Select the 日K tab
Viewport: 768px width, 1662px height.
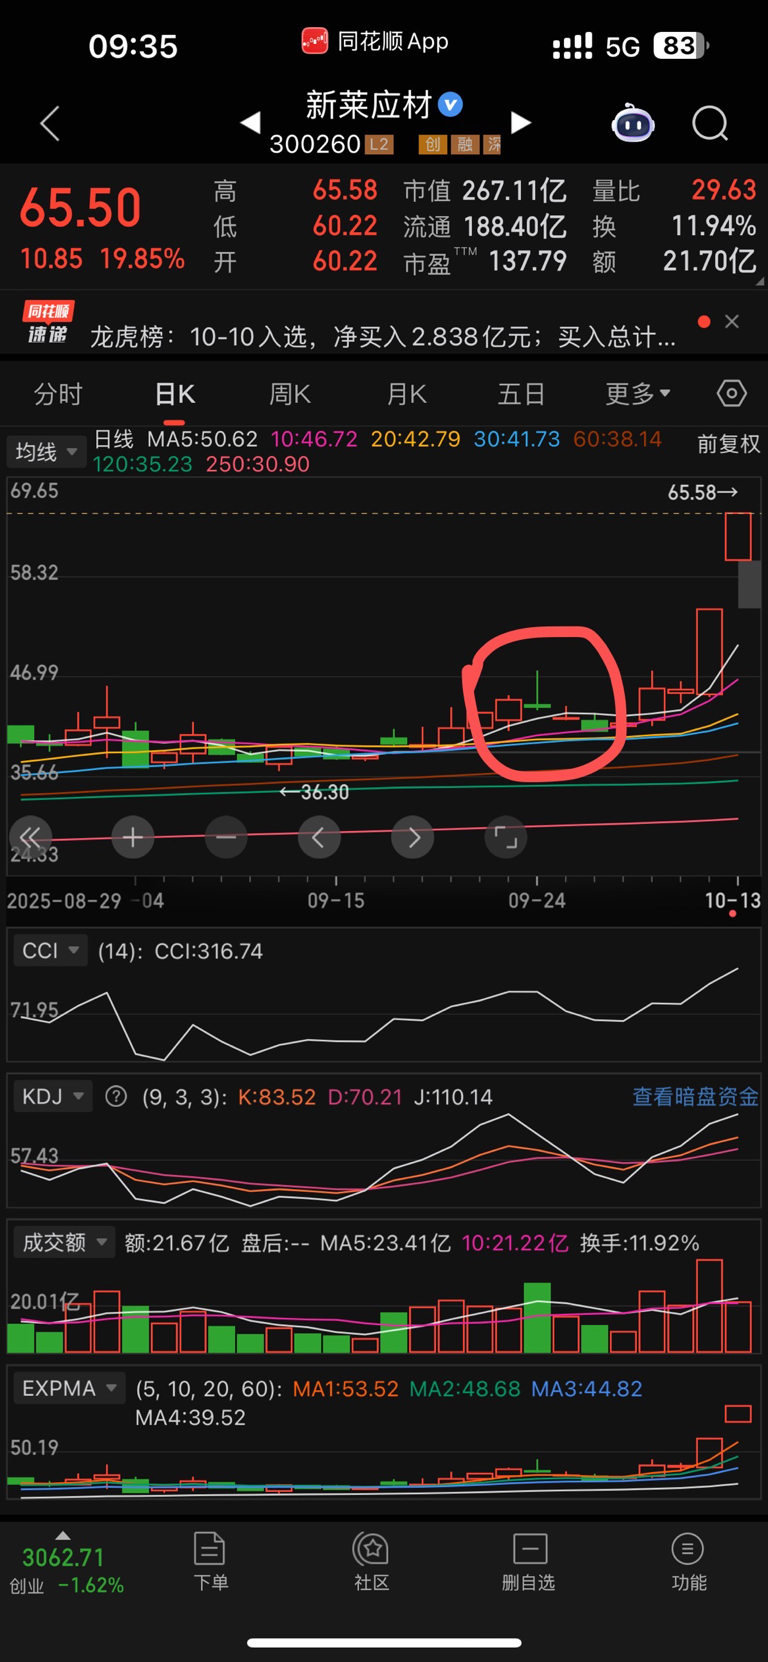[x=174, y=394]
